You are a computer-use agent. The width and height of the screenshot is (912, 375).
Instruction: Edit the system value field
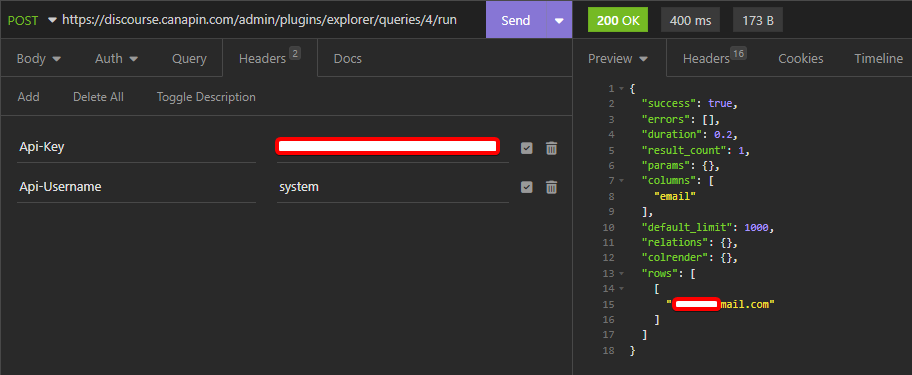pyautogui.click(x=393, y=187)
